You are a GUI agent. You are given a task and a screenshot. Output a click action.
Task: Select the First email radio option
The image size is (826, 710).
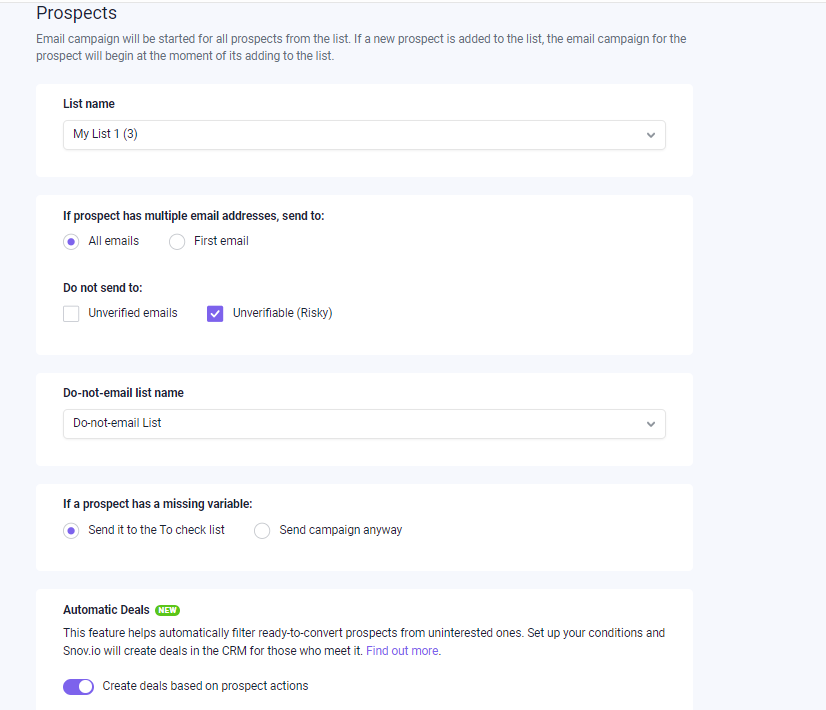tap(177, 242)
